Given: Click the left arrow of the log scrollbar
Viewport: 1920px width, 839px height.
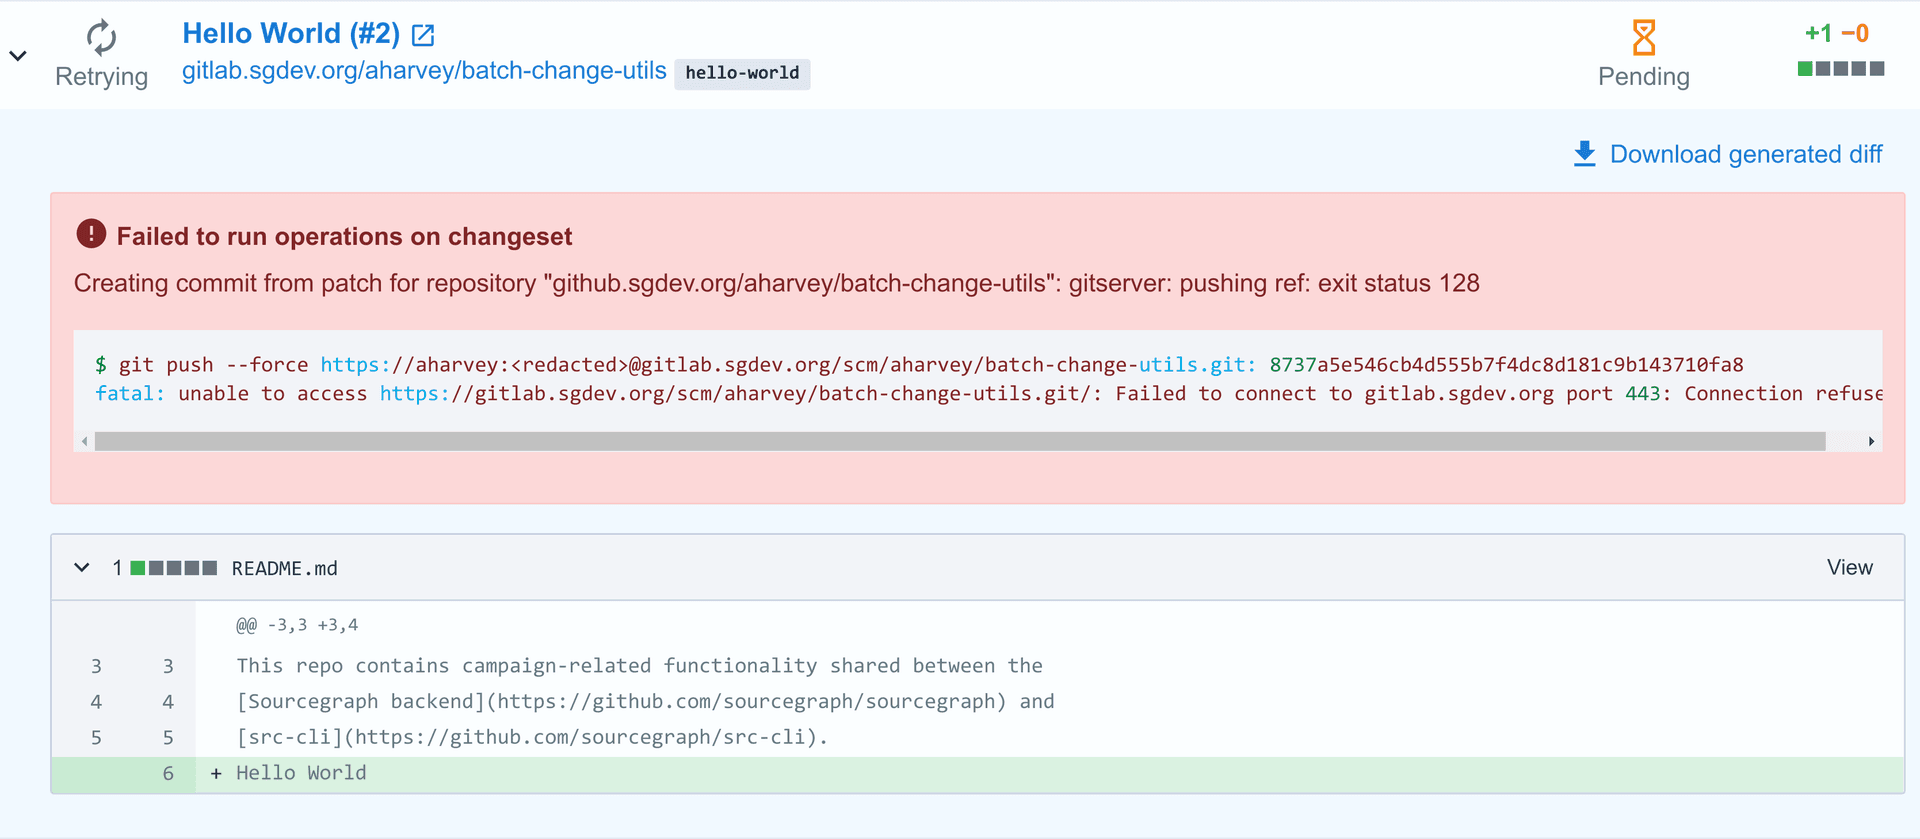Looking at the screenshot, I should click(85, 441).
